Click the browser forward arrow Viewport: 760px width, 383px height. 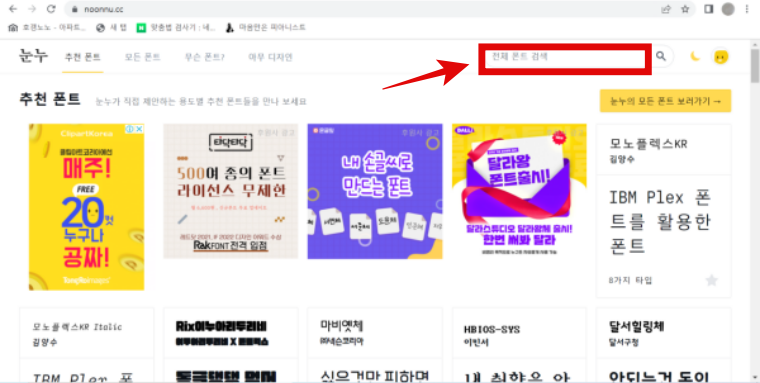[x=32, y=9]
